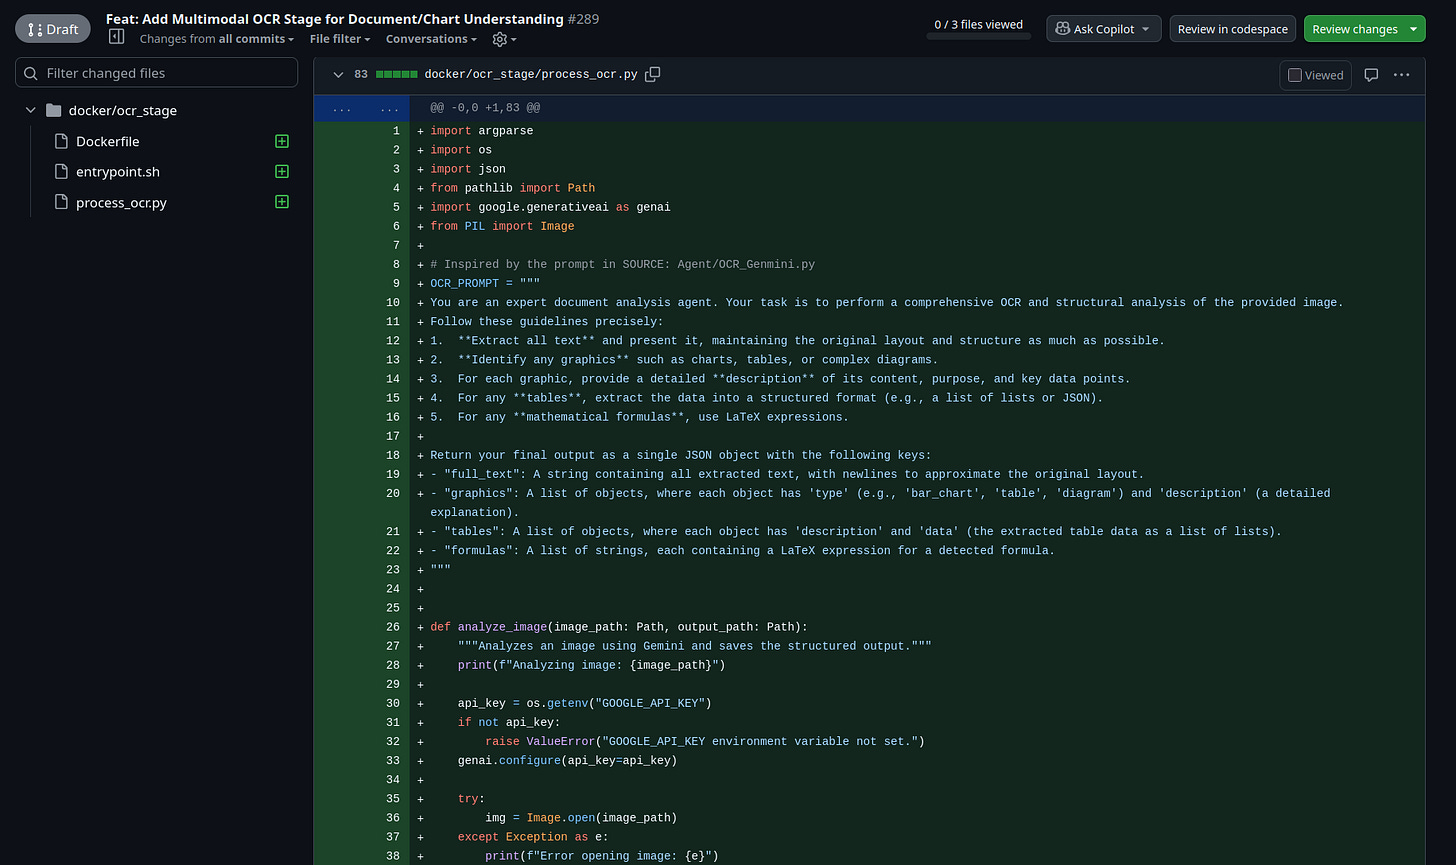1456x865 pixels.
Task: Click the '0 / 3 files viewed' text
Action: [x=978, y=24]
